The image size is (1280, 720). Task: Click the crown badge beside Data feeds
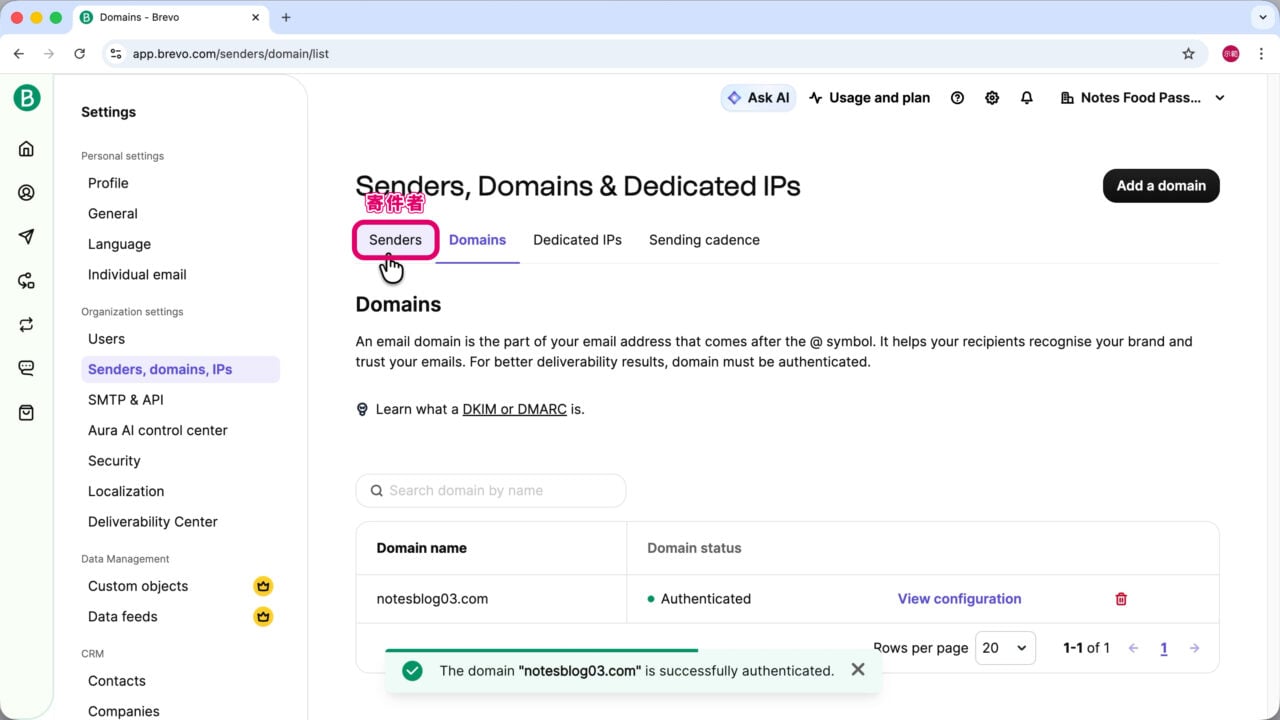pos(263,617)
